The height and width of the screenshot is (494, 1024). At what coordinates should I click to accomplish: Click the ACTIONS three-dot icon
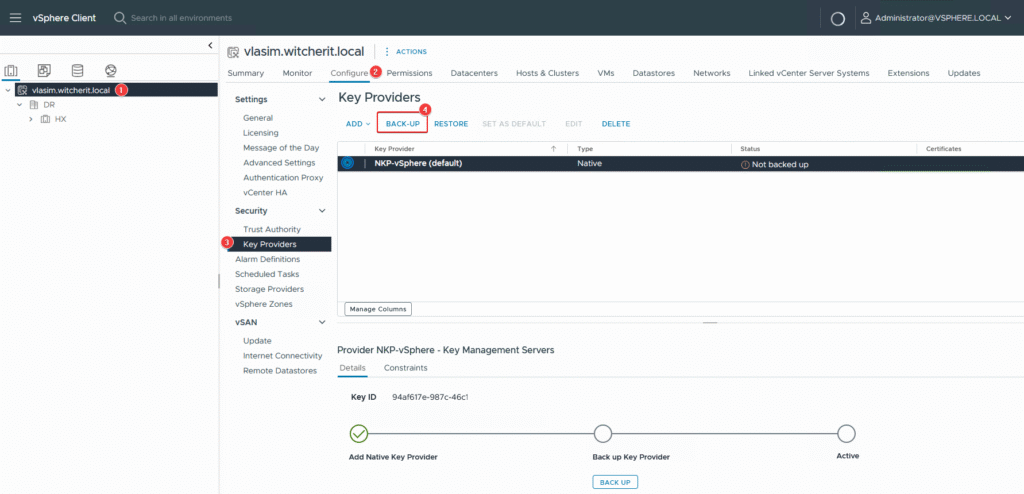387,52
